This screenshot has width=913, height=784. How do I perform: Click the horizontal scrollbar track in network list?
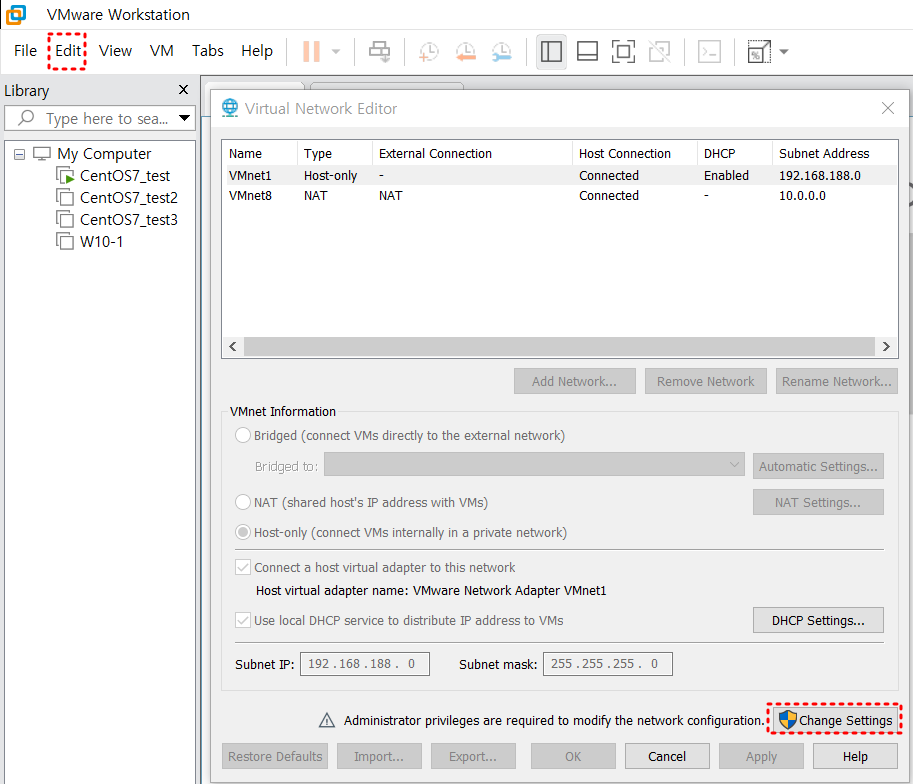559,347
